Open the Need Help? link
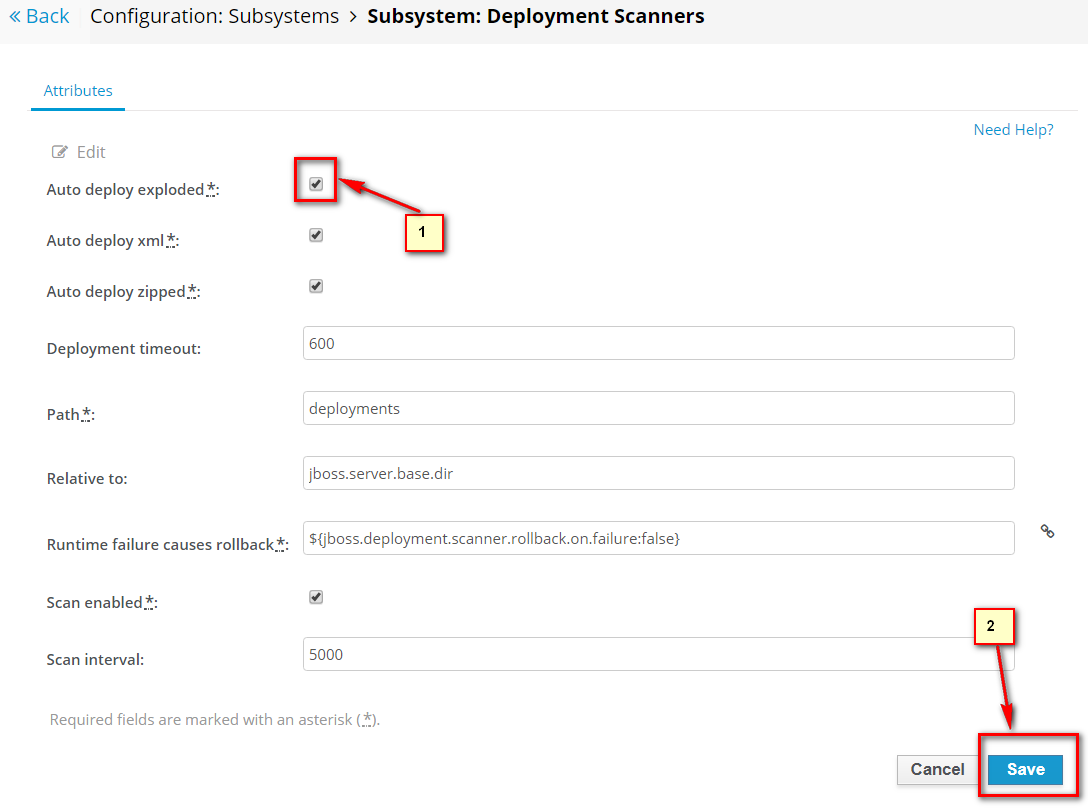The width and height of the screenshot is (1088, 809). 1013,130
